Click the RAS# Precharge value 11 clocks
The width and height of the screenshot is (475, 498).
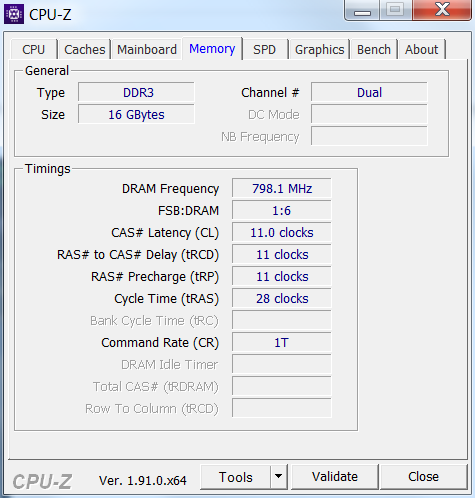(x=282, y=276)
